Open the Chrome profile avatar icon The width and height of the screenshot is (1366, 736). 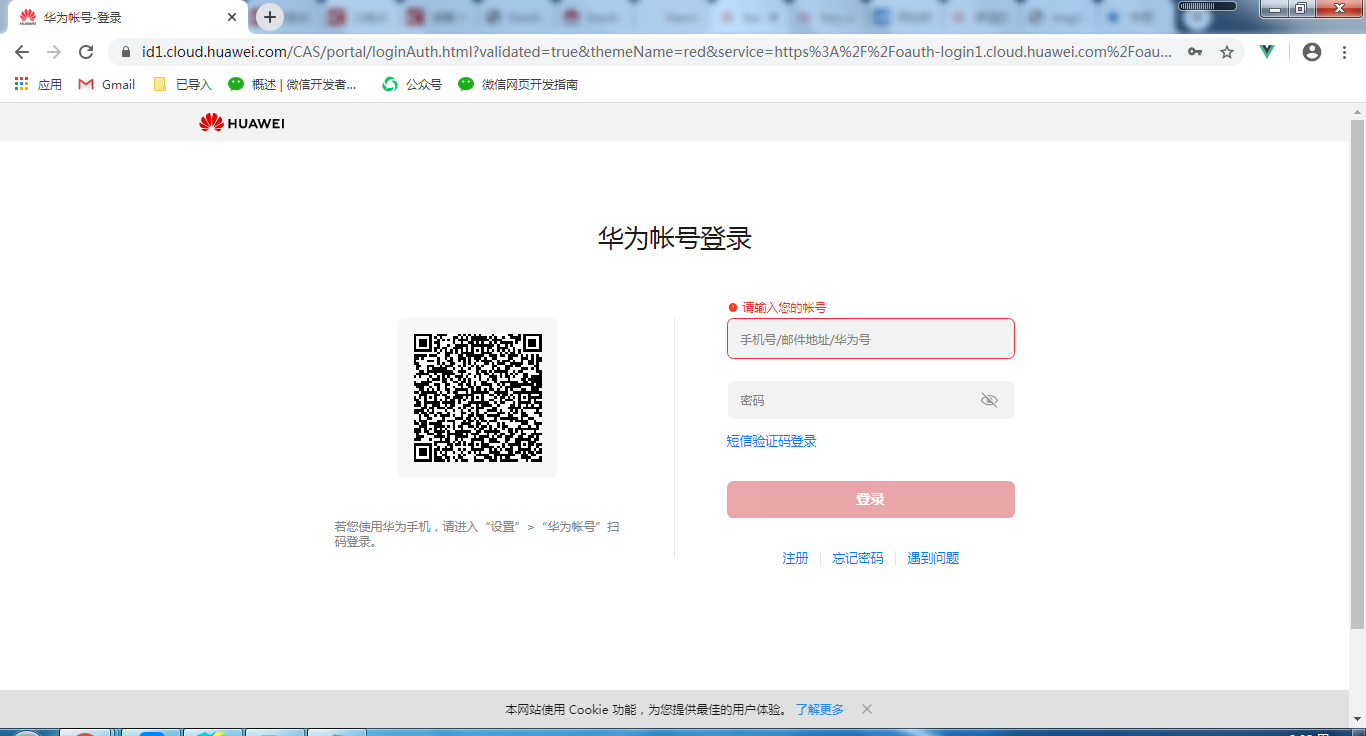click(x=1312, y=52)
